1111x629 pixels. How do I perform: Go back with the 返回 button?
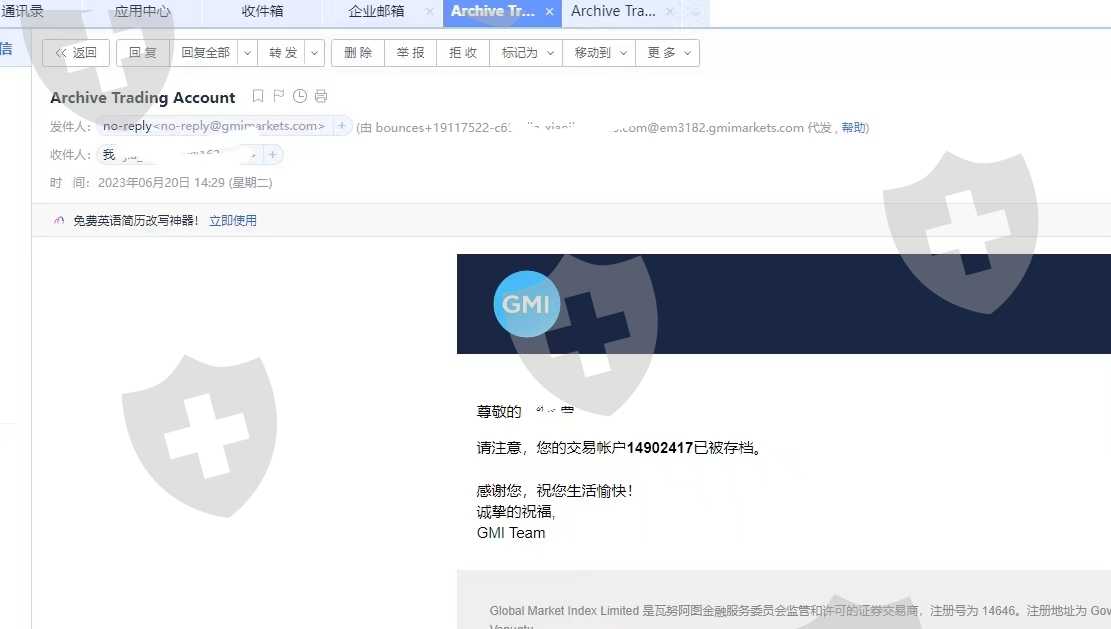point(76,52)
